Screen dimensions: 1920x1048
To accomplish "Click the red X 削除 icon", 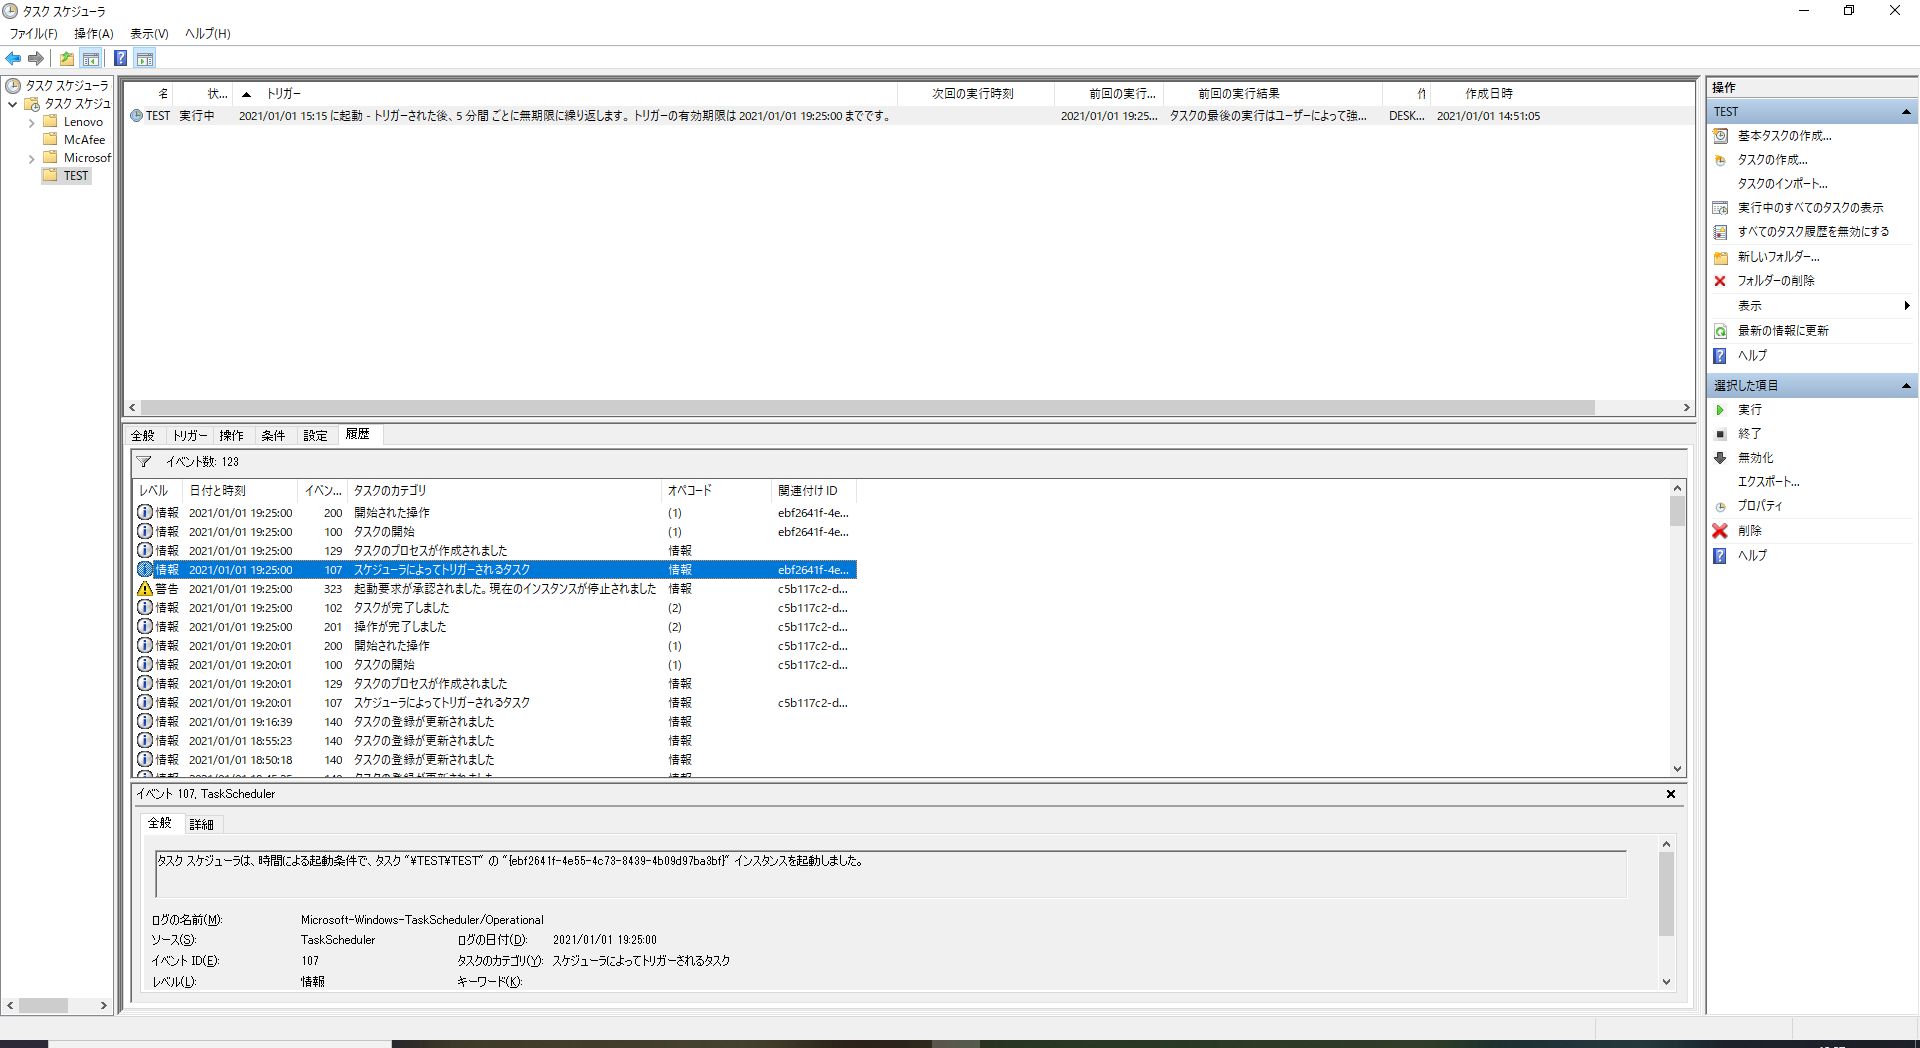I will click(x=1720, y=531).
